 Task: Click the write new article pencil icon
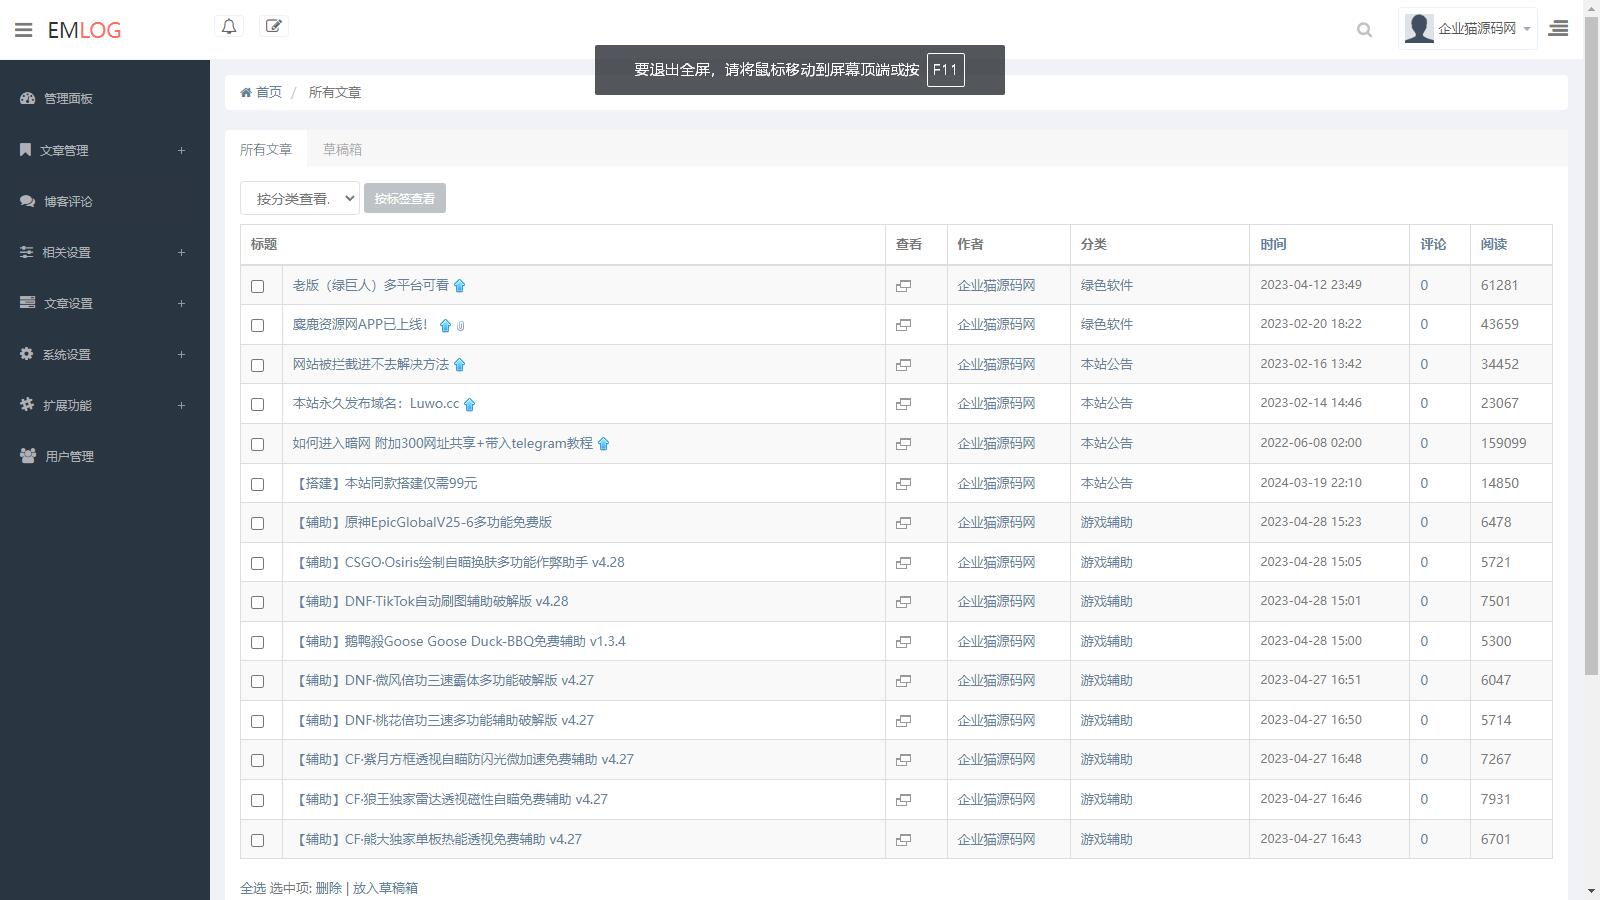tap(273, 27)
